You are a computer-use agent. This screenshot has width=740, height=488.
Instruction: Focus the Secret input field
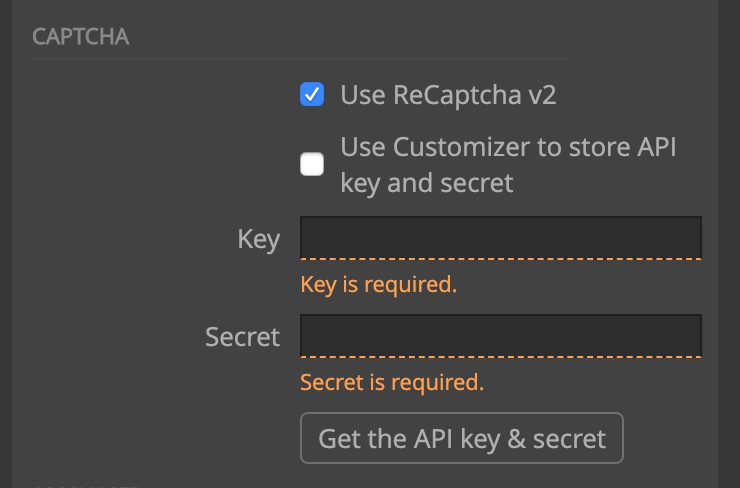501,336
